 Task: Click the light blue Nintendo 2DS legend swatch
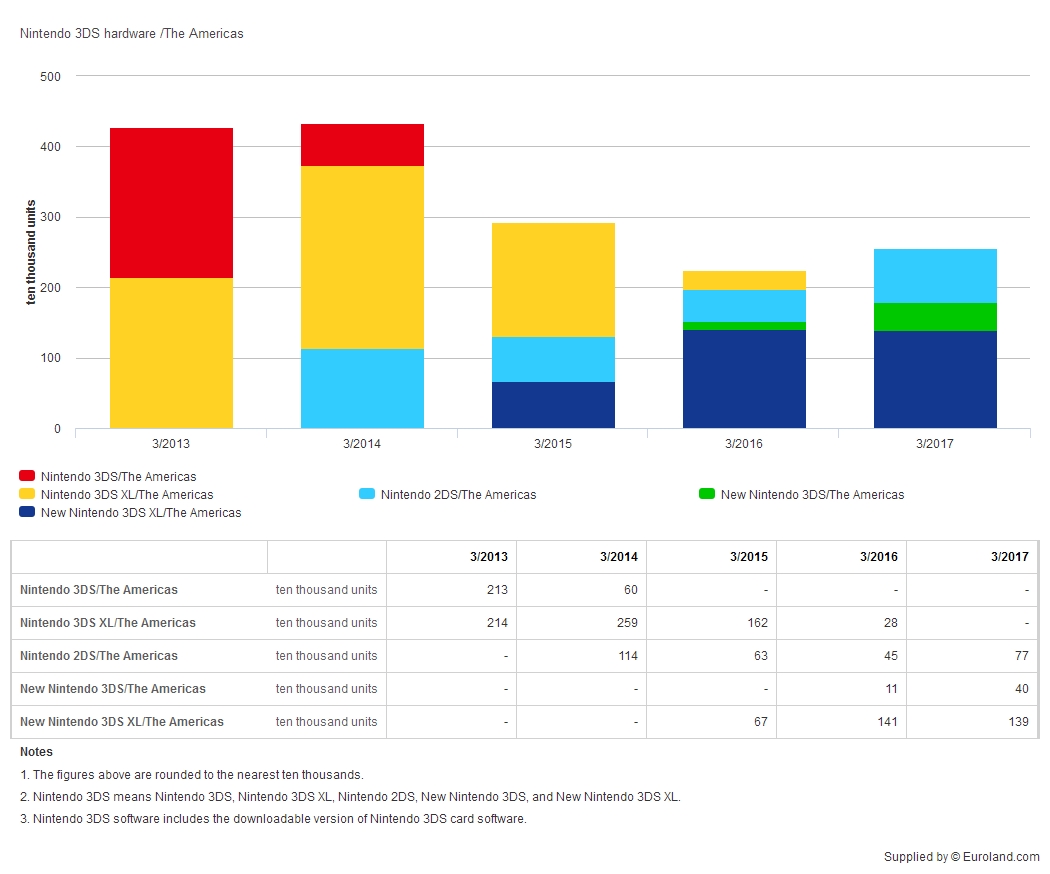point(367,494)
